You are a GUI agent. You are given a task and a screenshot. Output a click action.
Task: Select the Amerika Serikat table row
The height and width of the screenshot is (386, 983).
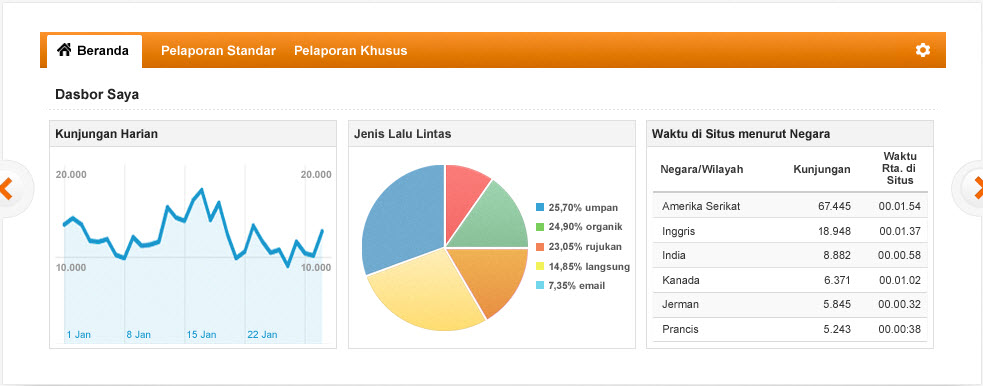[790, 206]
